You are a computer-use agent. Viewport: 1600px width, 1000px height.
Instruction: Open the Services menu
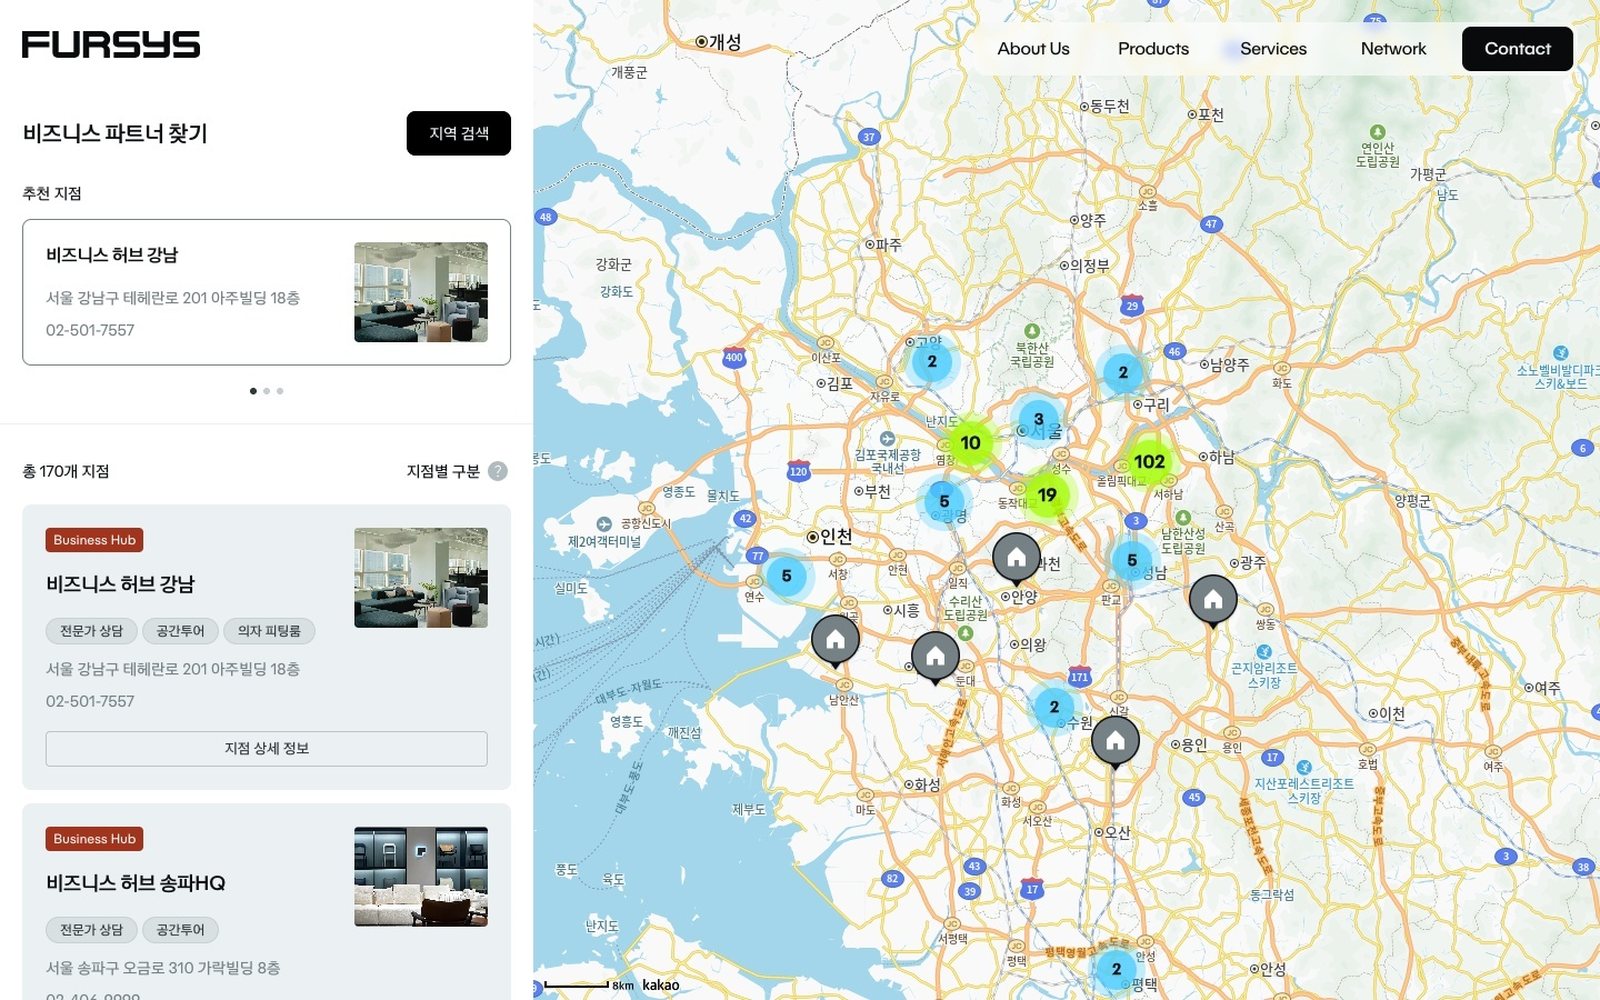(x=1273, y=49)
